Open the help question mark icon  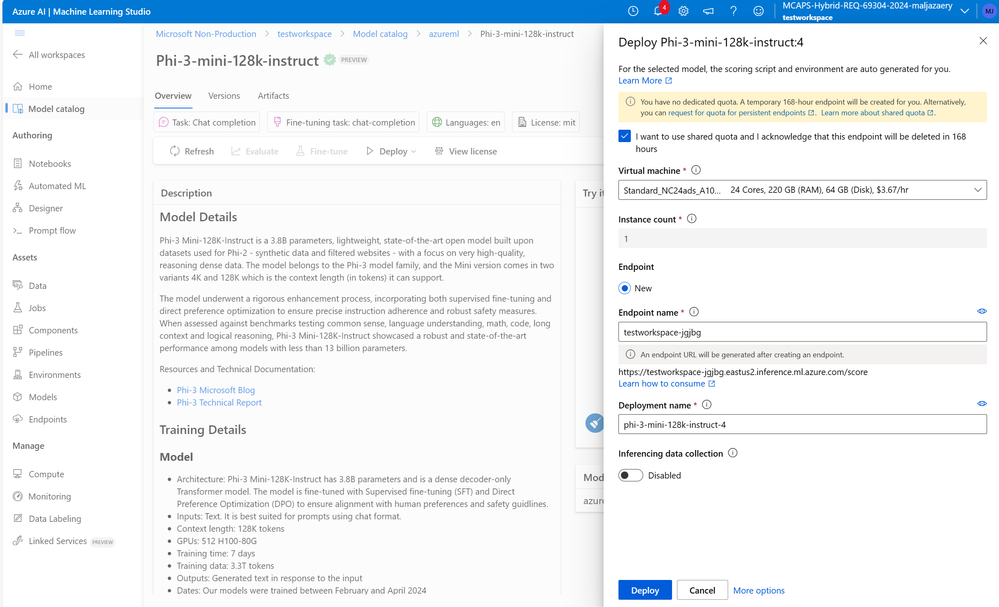point(733,11)
